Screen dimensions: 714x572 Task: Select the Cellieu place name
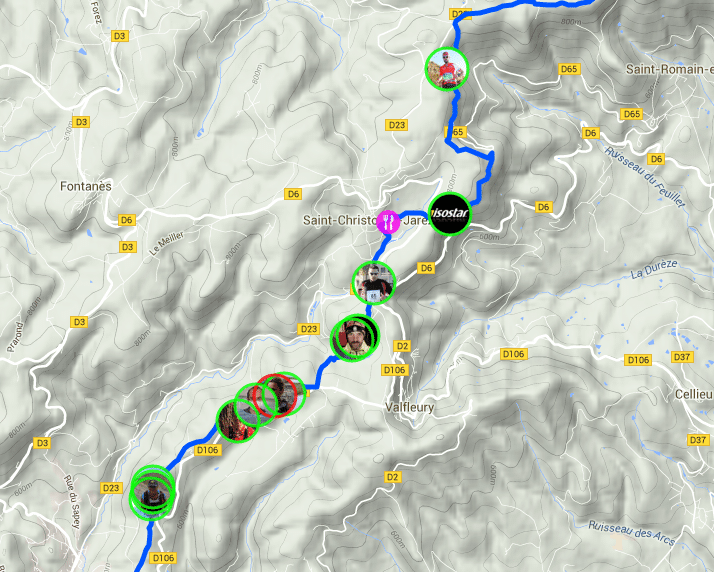point(694,394)
